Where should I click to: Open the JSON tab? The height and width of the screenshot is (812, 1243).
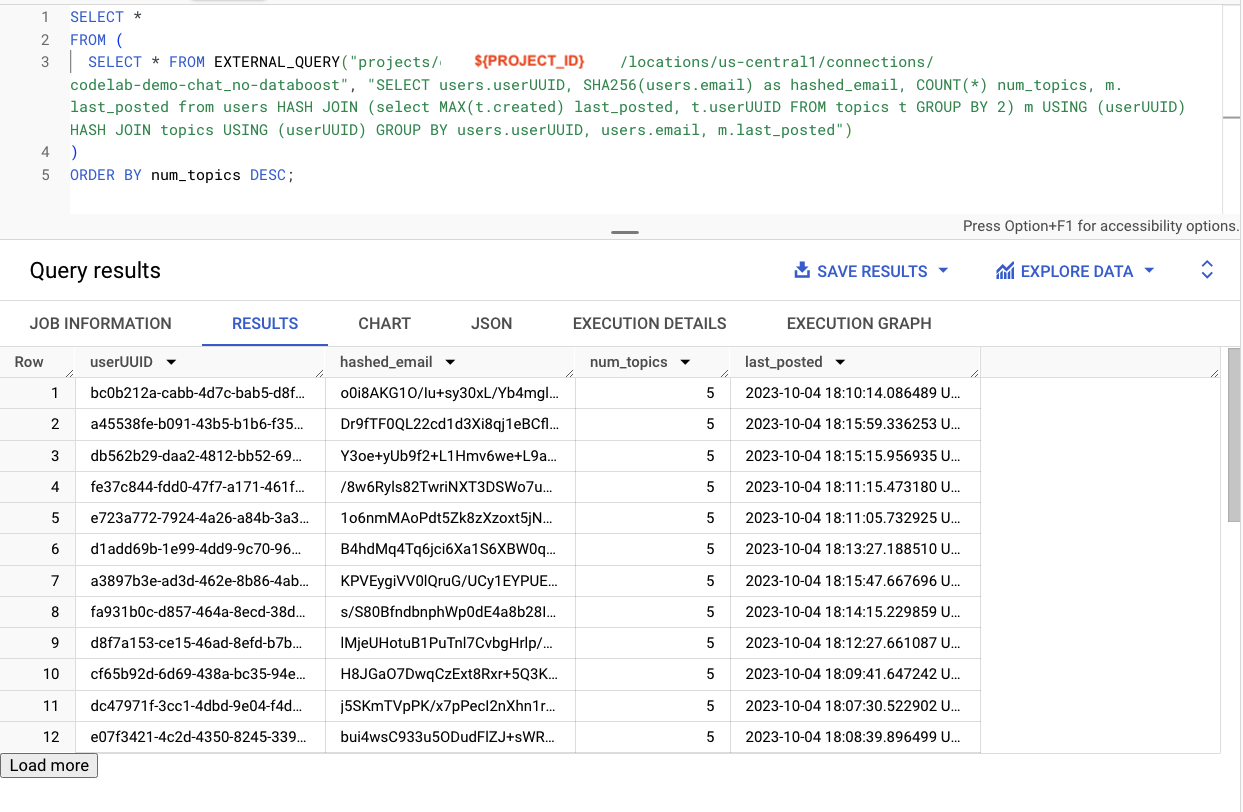pos(491,323)
